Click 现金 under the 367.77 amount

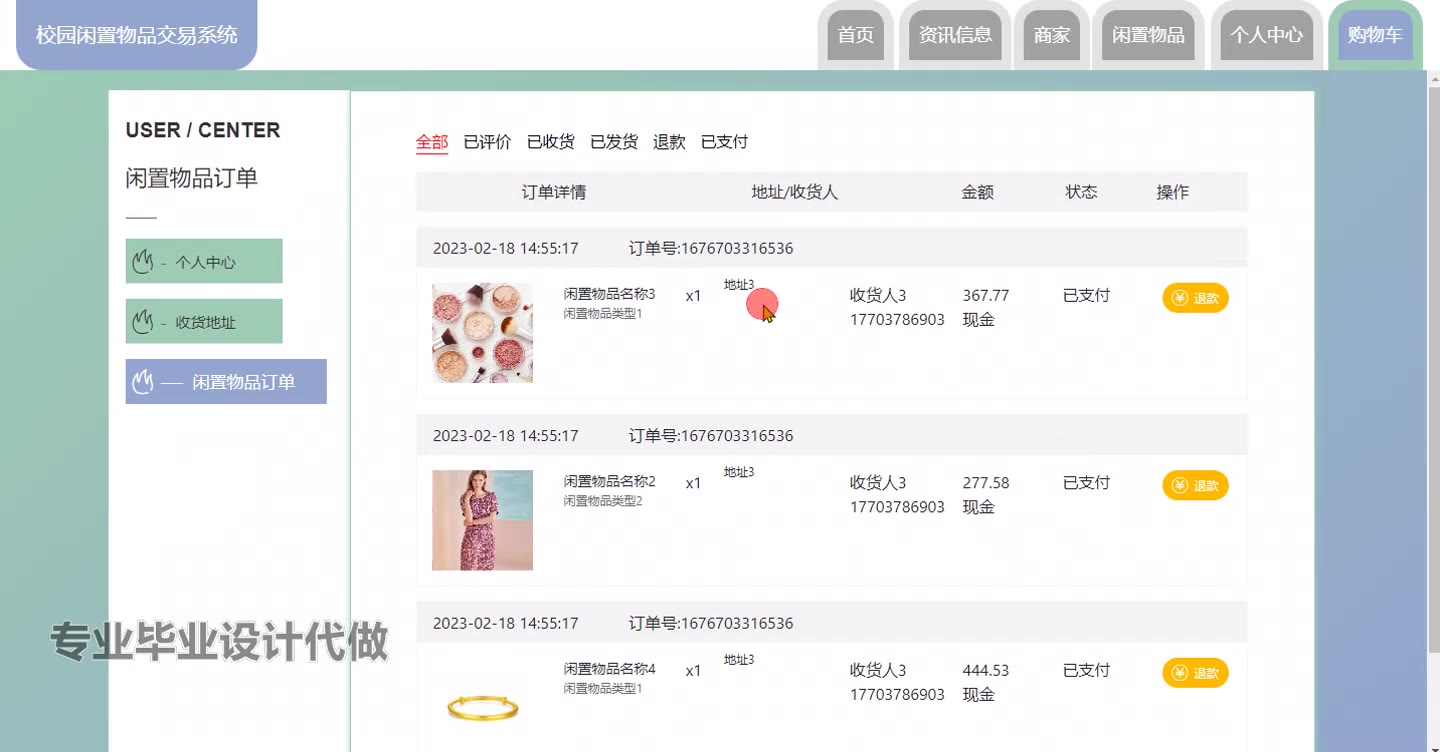click(978, 320)
